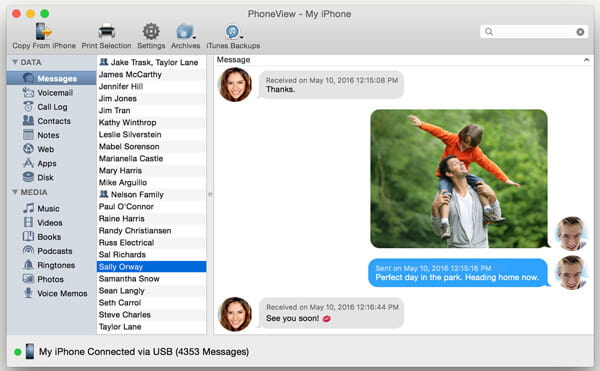Open Settings gear in toolbar
The width and height of the screenshot is (600, 371).
[151, 31]
